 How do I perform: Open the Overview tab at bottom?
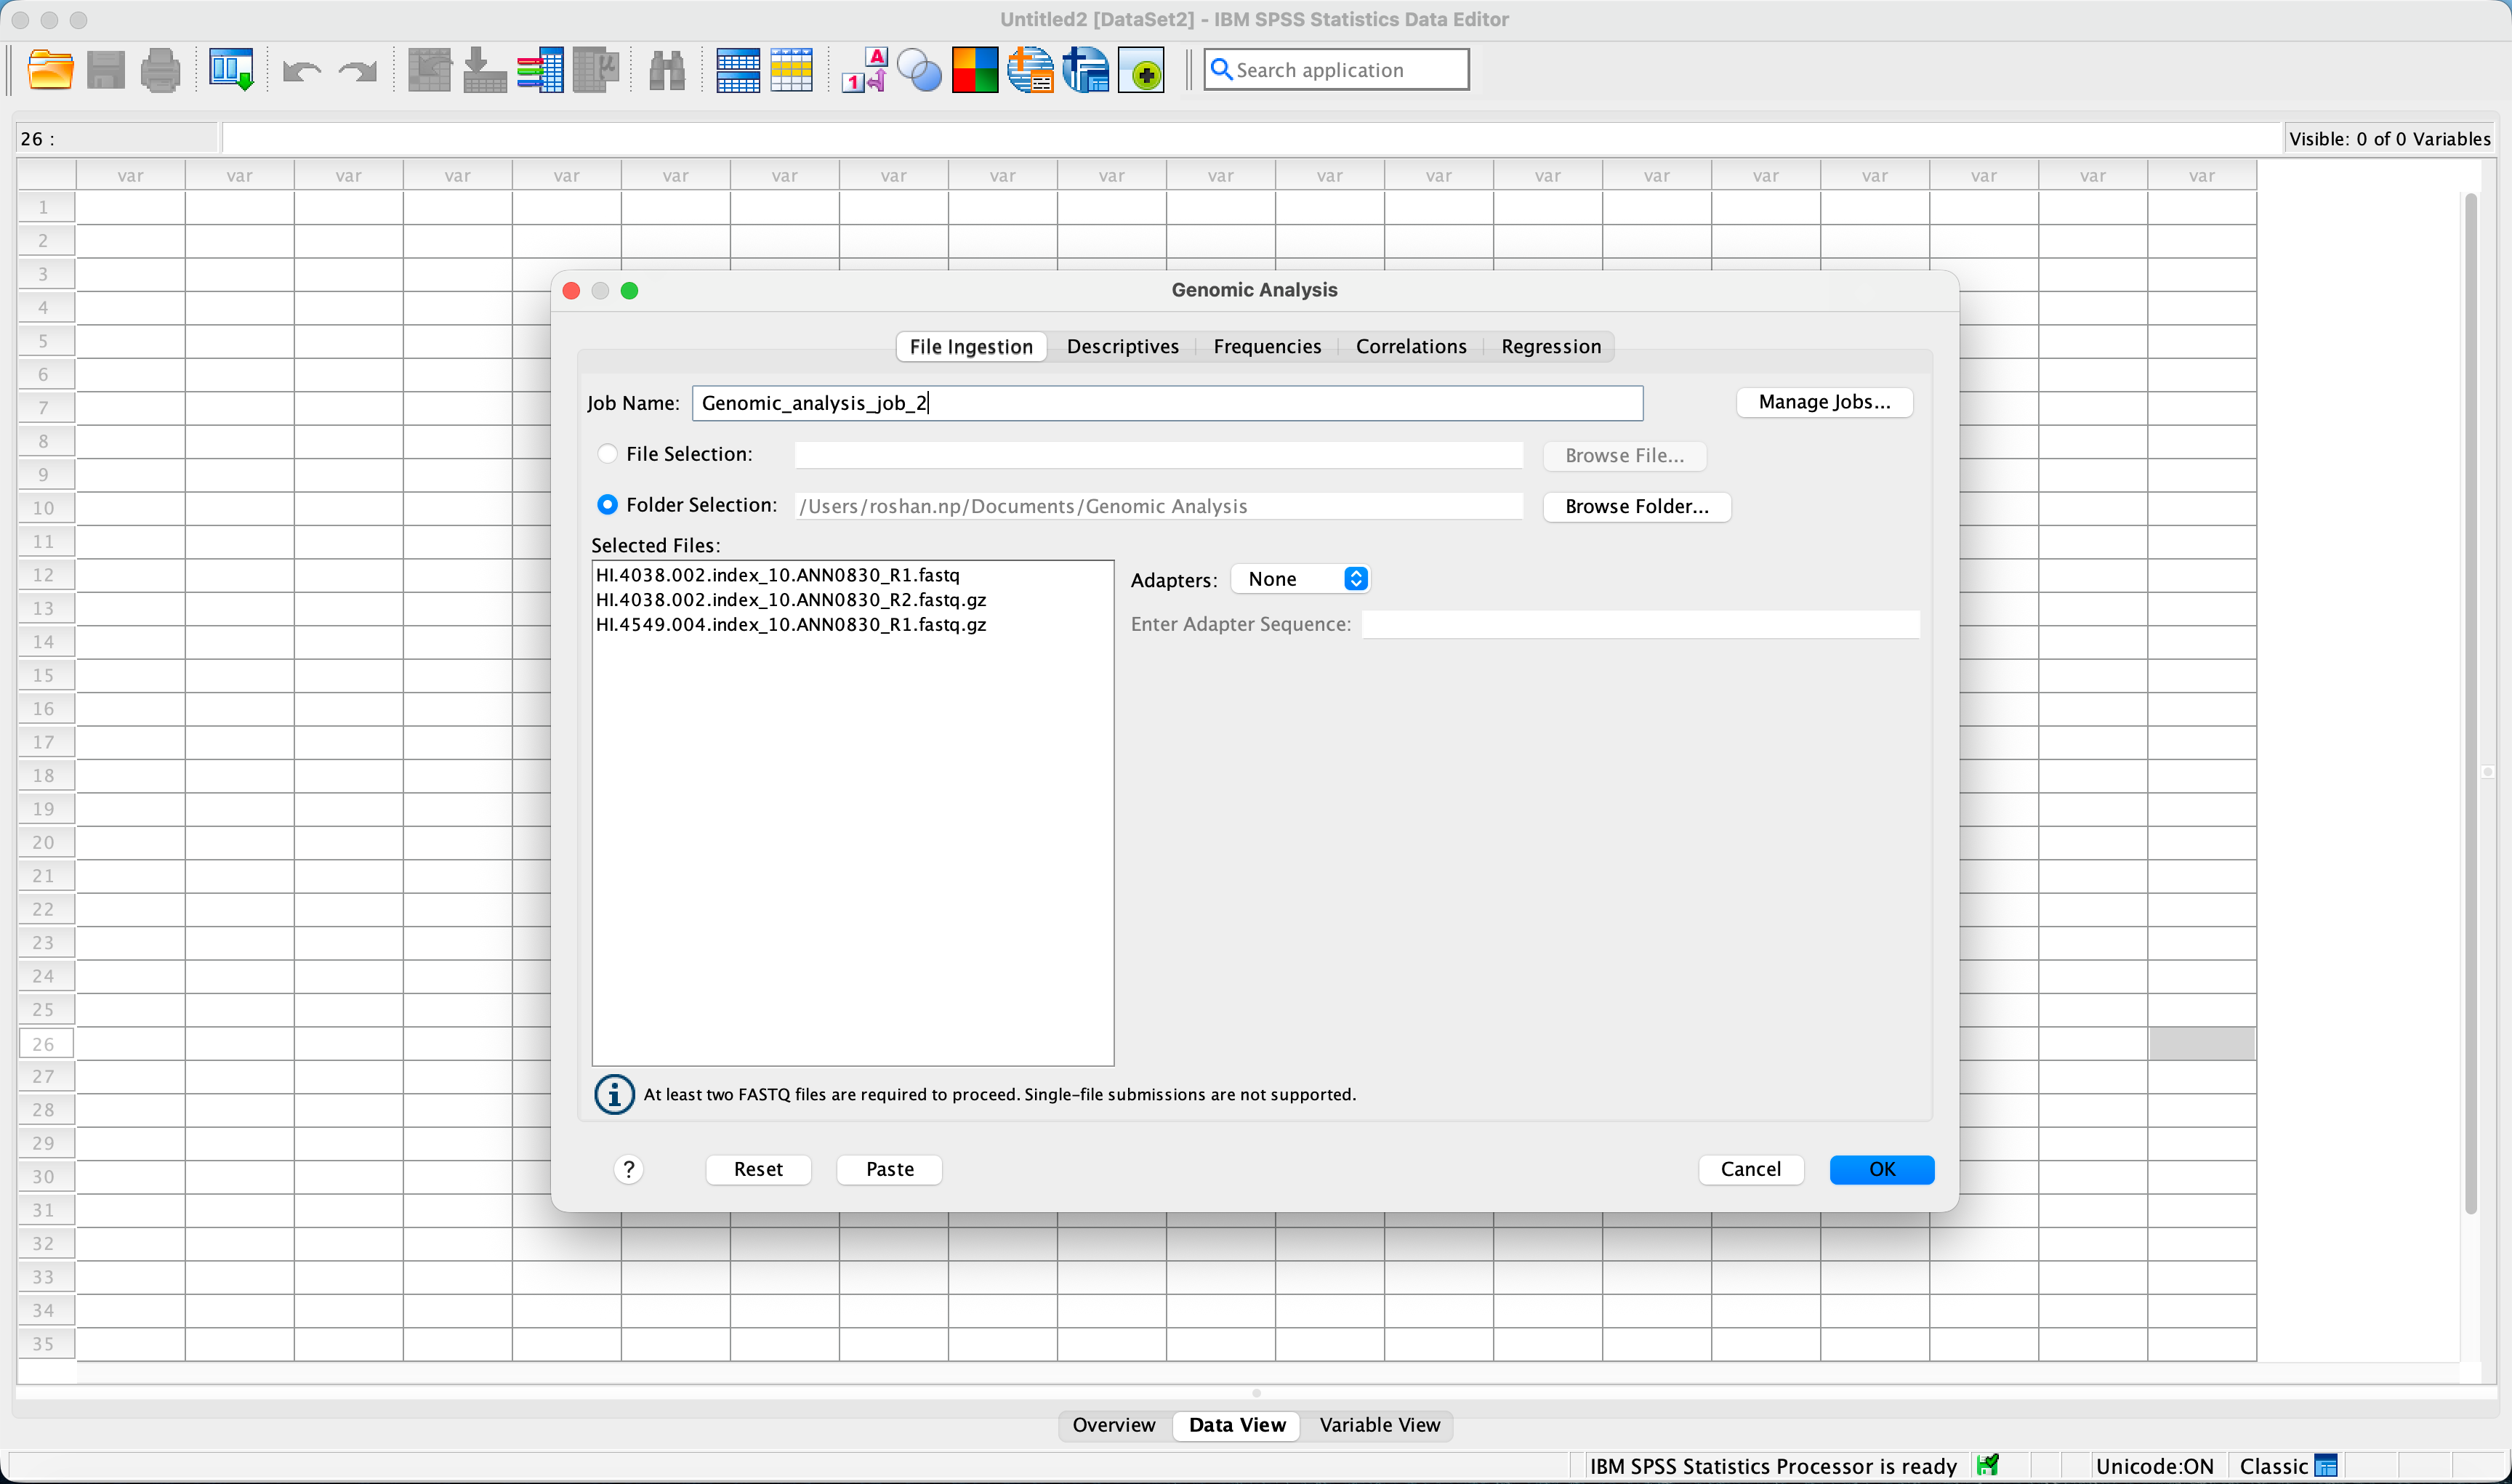click(1114, 1425)
